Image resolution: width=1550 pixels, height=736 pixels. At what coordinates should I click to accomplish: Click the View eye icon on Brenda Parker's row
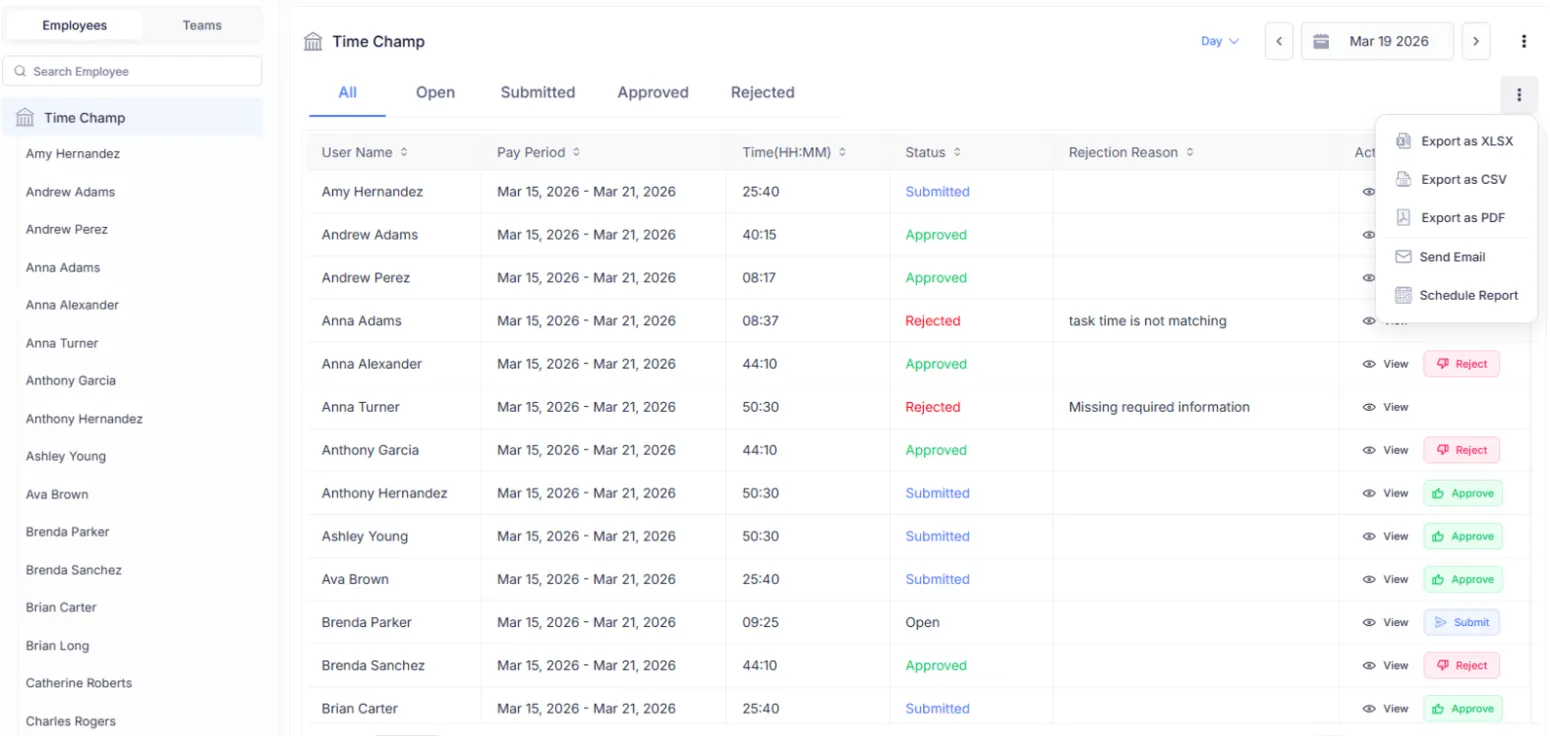click(1368, 622)
